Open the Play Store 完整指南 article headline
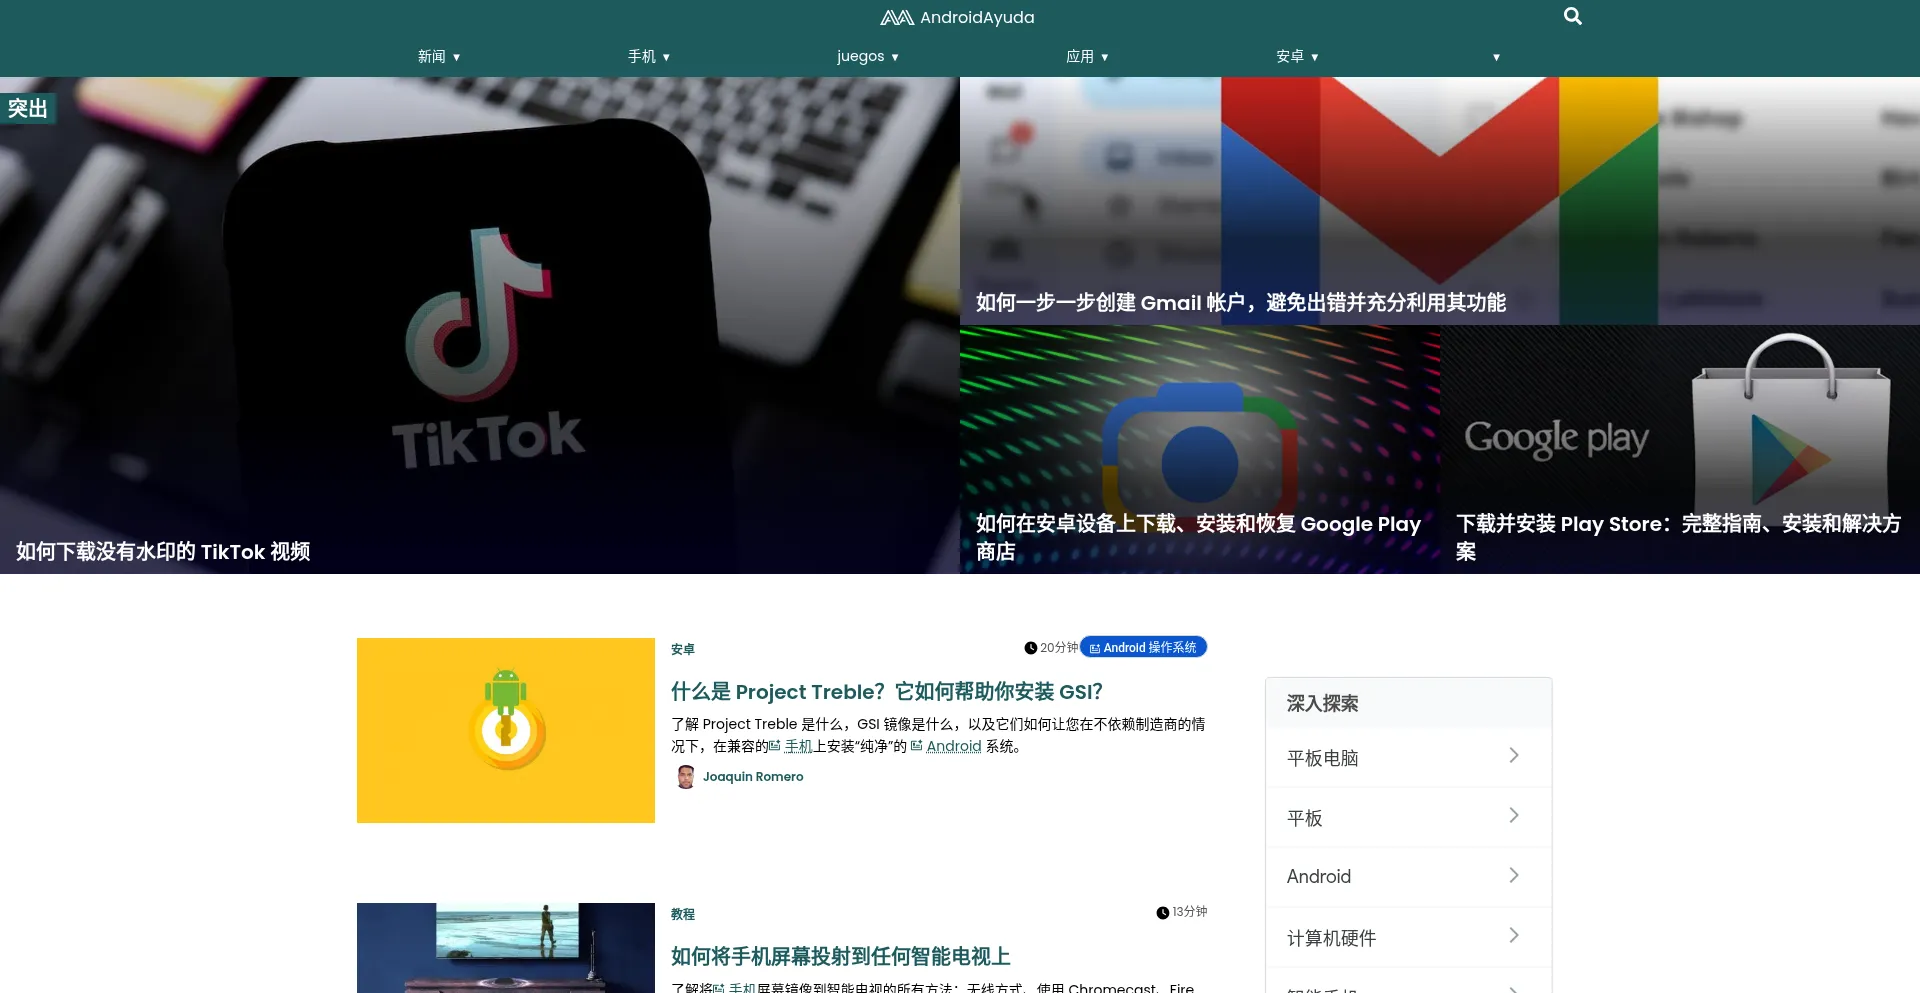The width and height of the screenshot is (1920, 993). pyautogui.click(x=1678, y=537)
